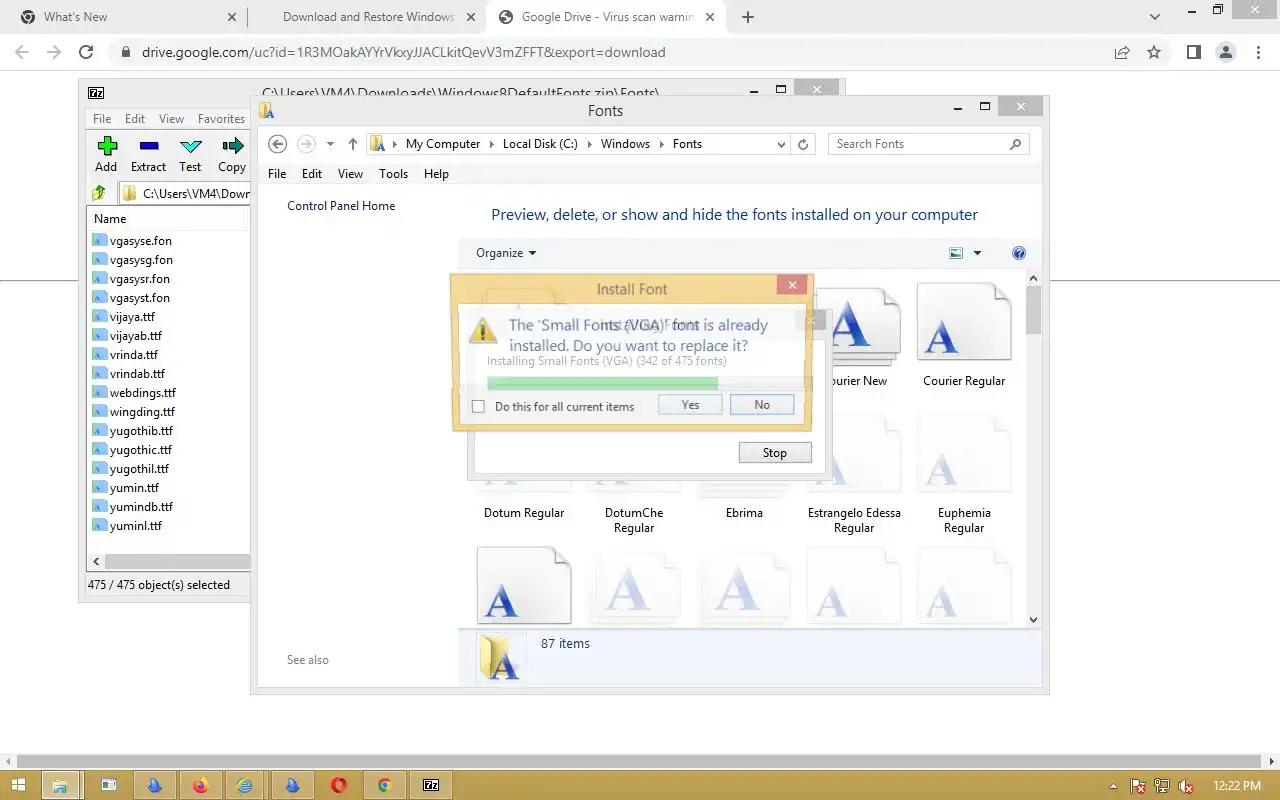Reload the Chrome page
This screenshot has width=1280, height=800.
point(86,52)
